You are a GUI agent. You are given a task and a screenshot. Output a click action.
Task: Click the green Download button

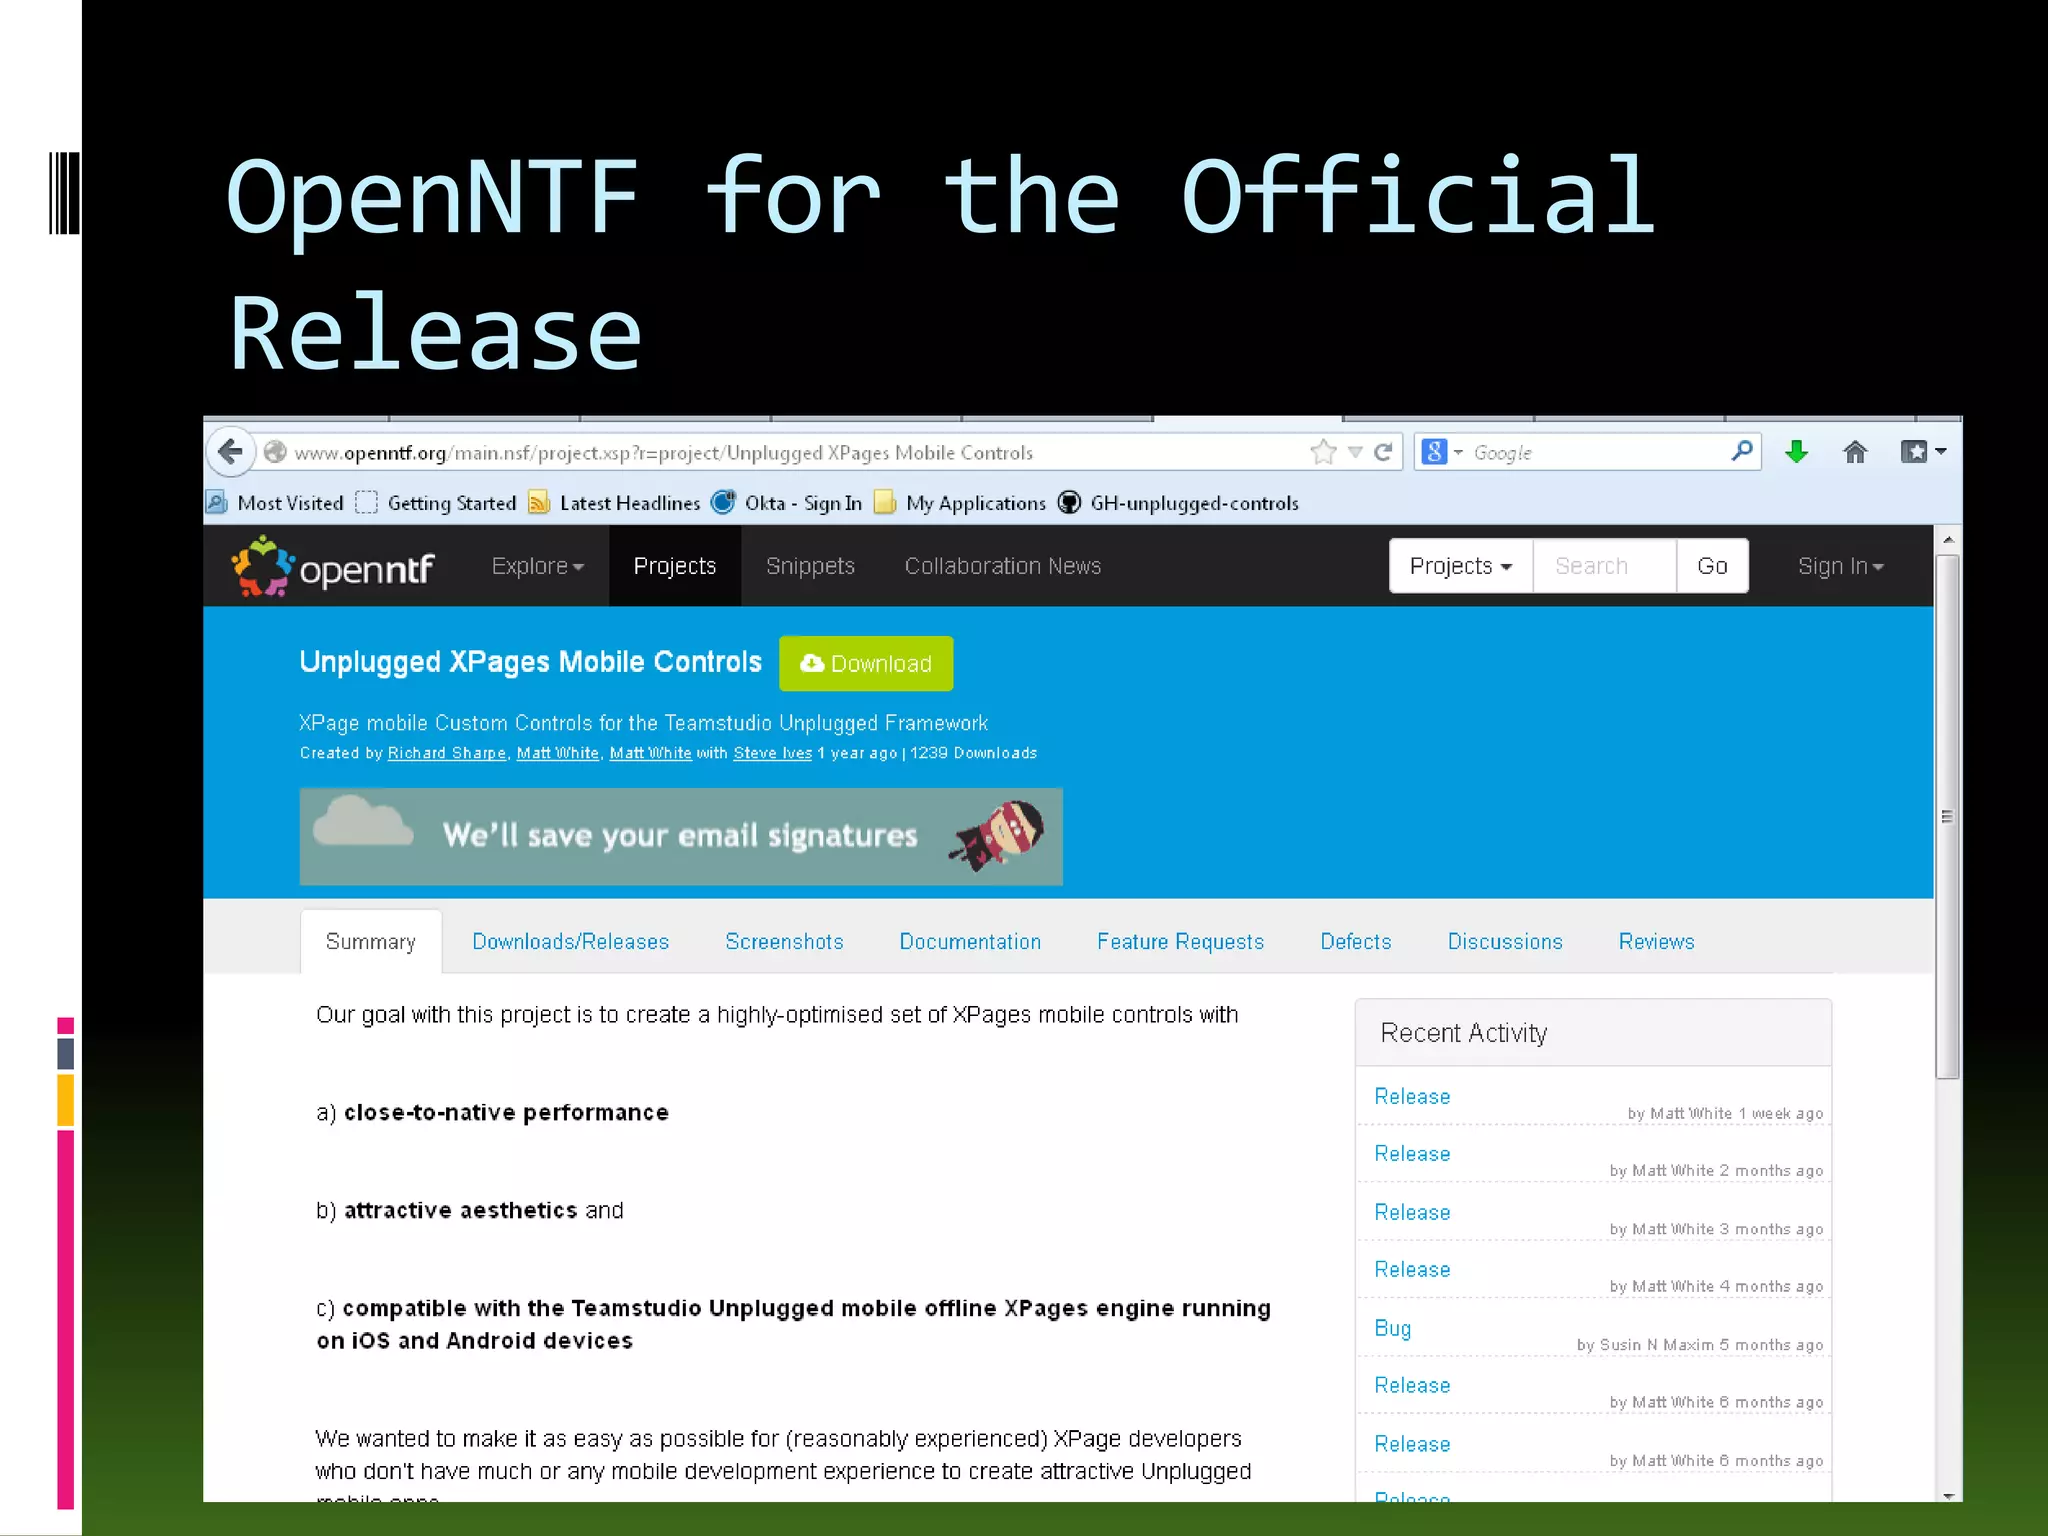866,663
